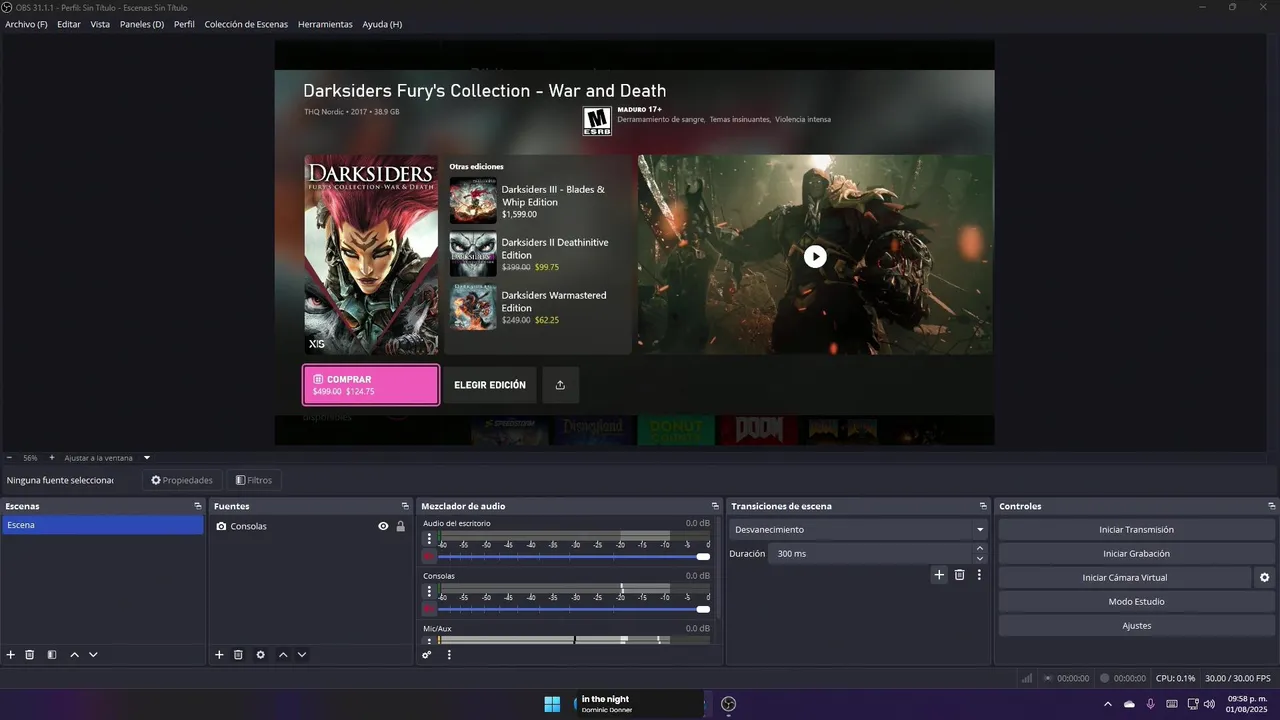Toggle the lock on the Consolas source
This screenshot has width=1280, height=720.
(x=400, y=526)
